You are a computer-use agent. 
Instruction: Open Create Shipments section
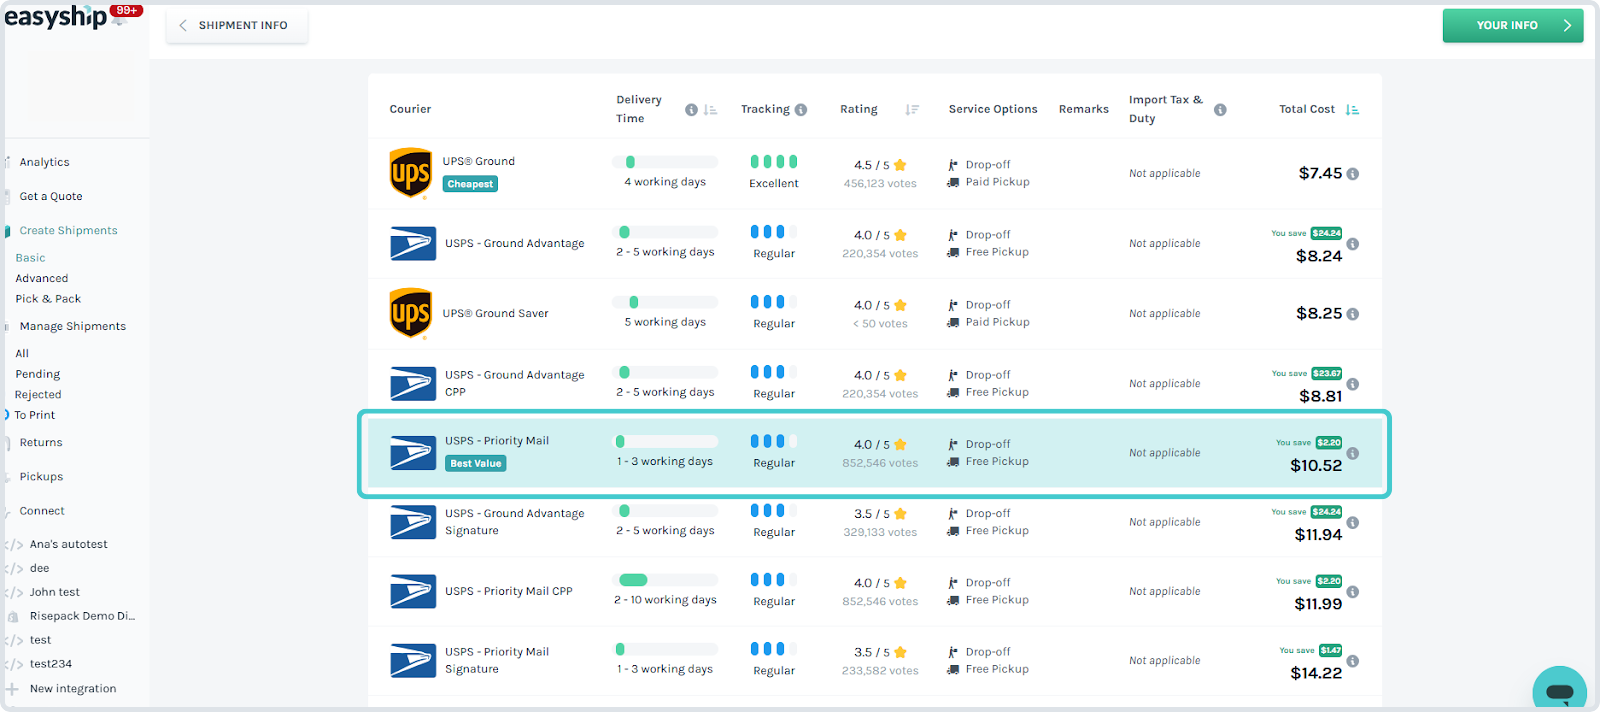point(68,231)
